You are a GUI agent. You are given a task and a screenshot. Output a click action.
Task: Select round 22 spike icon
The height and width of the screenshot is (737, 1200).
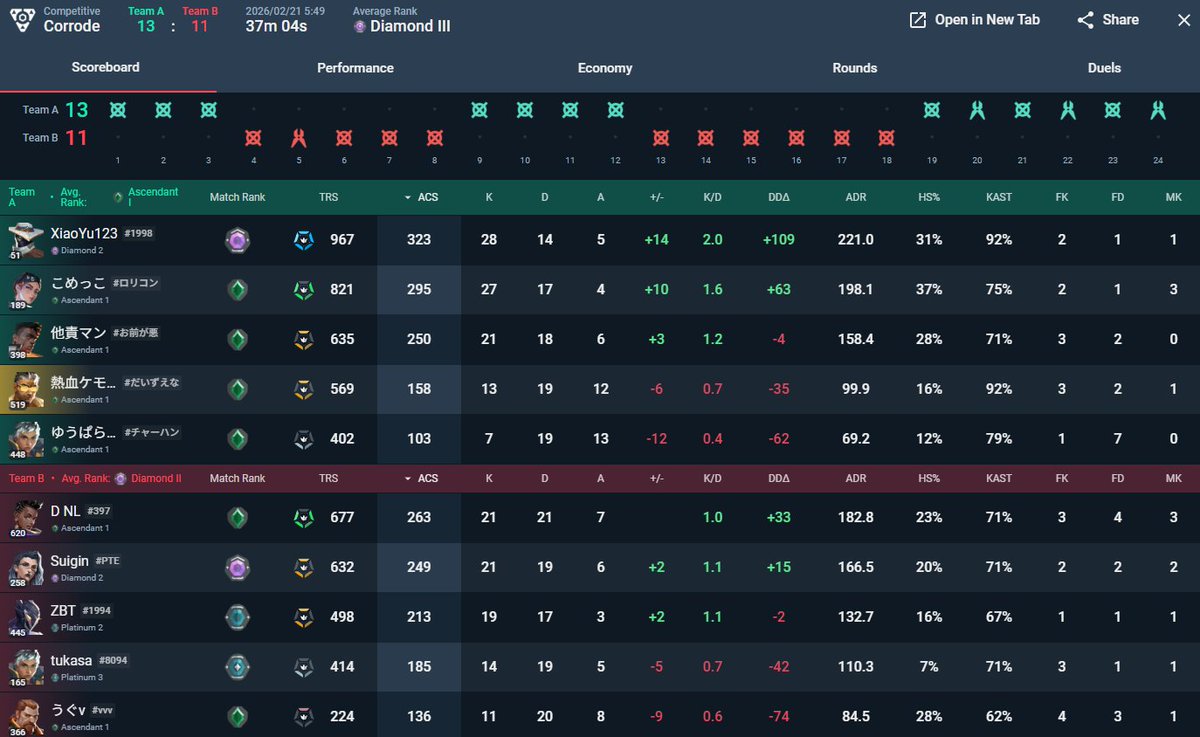coord(1068,110)
